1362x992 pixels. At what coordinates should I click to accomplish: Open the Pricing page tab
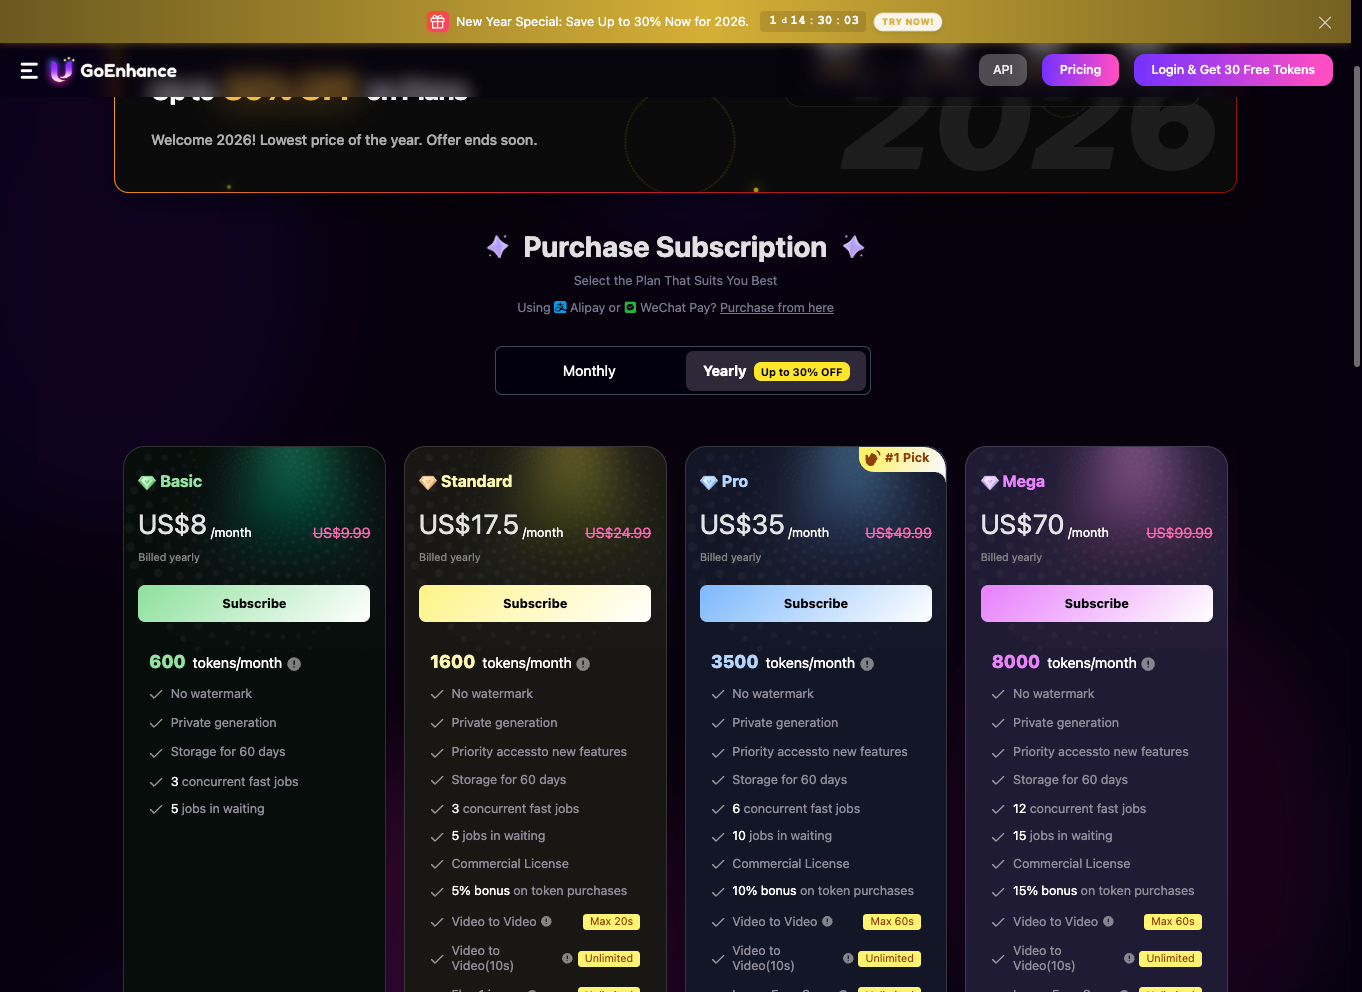point(1080,70)
